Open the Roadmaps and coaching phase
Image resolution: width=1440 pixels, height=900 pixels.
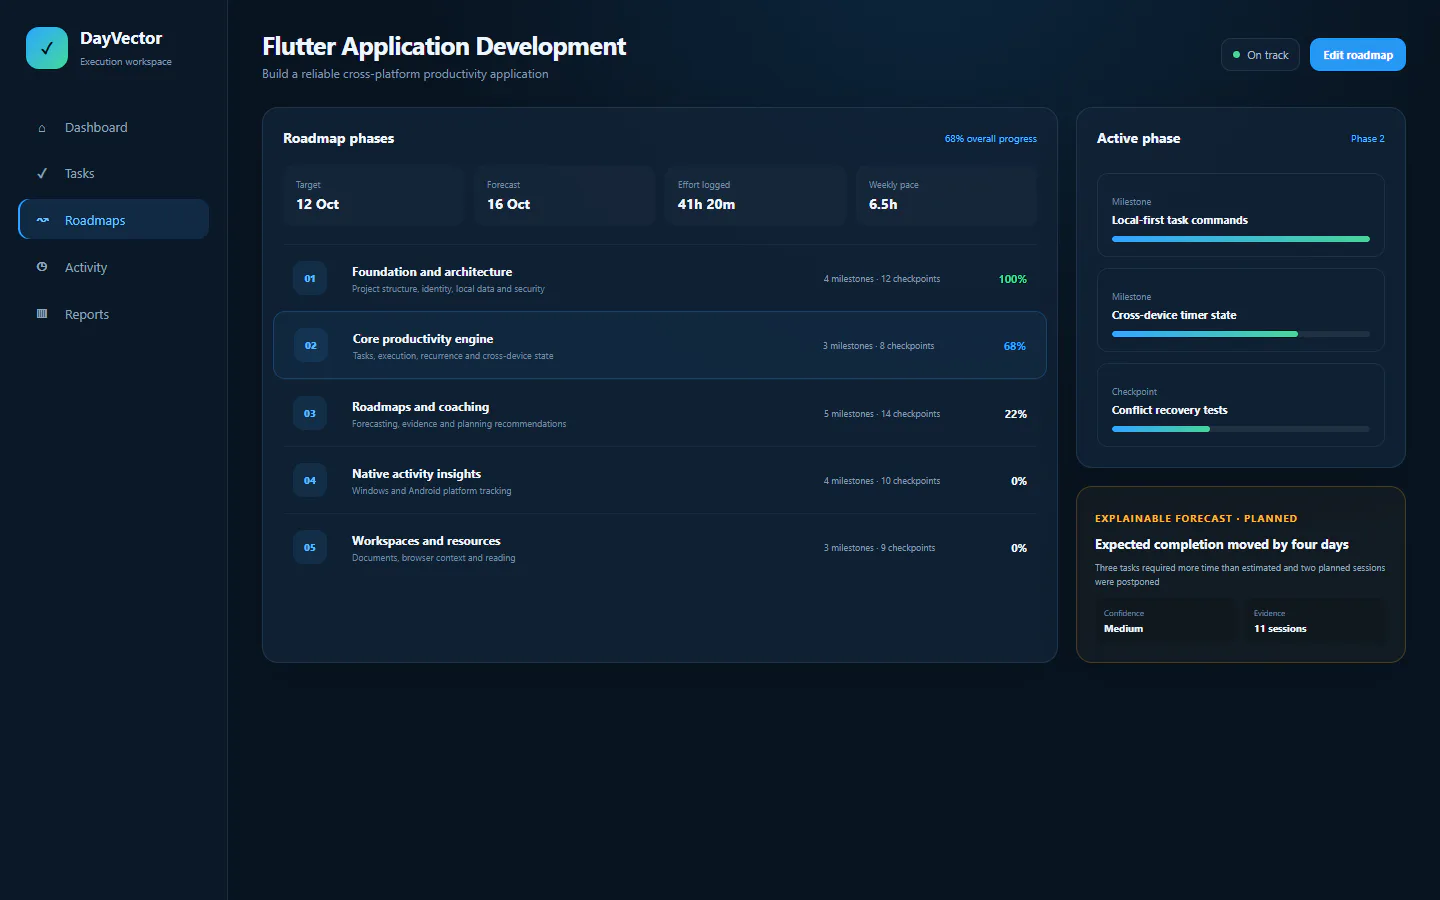click(x=660, y=414)
